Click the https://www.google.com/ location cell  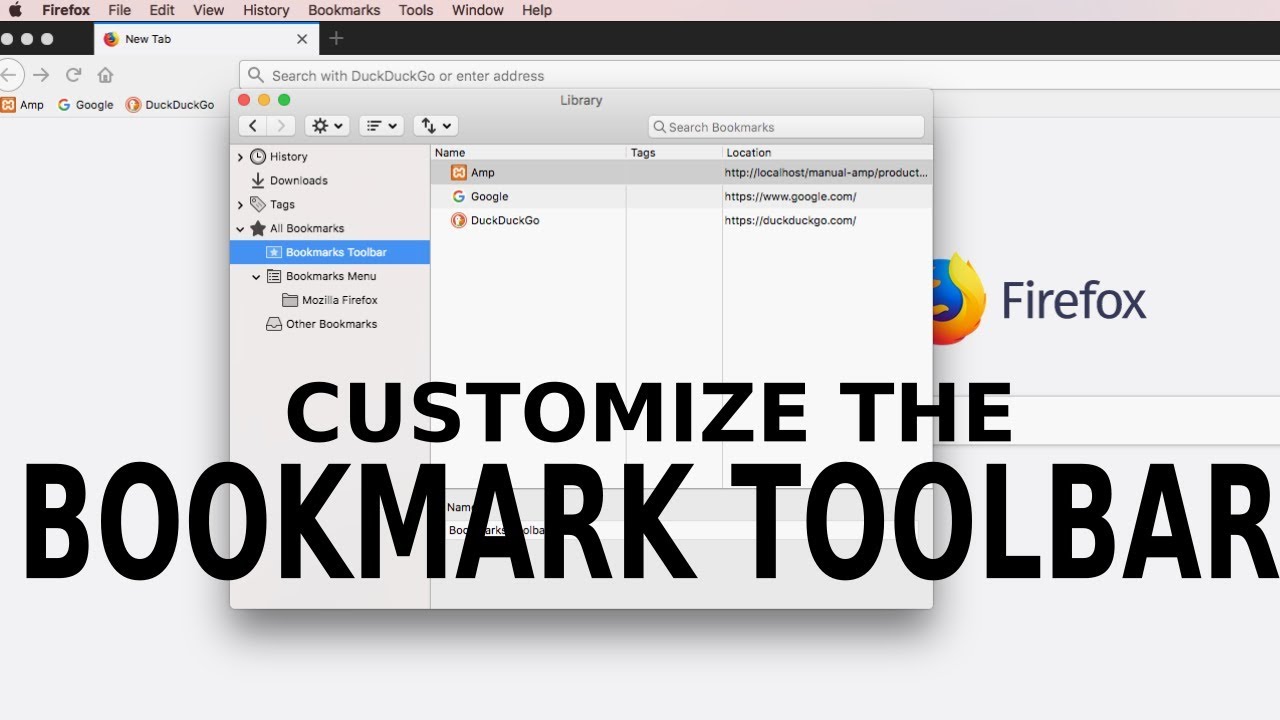click(x=790, y=197)
